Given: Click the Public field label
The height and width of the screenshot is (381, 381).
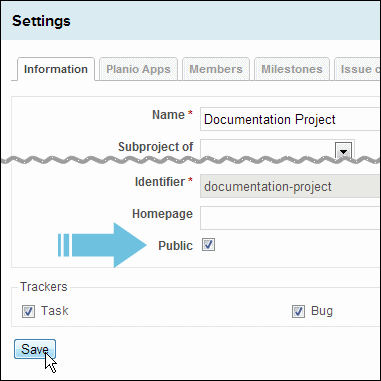Looking at the screenshot, I should [x=175, y=246].
